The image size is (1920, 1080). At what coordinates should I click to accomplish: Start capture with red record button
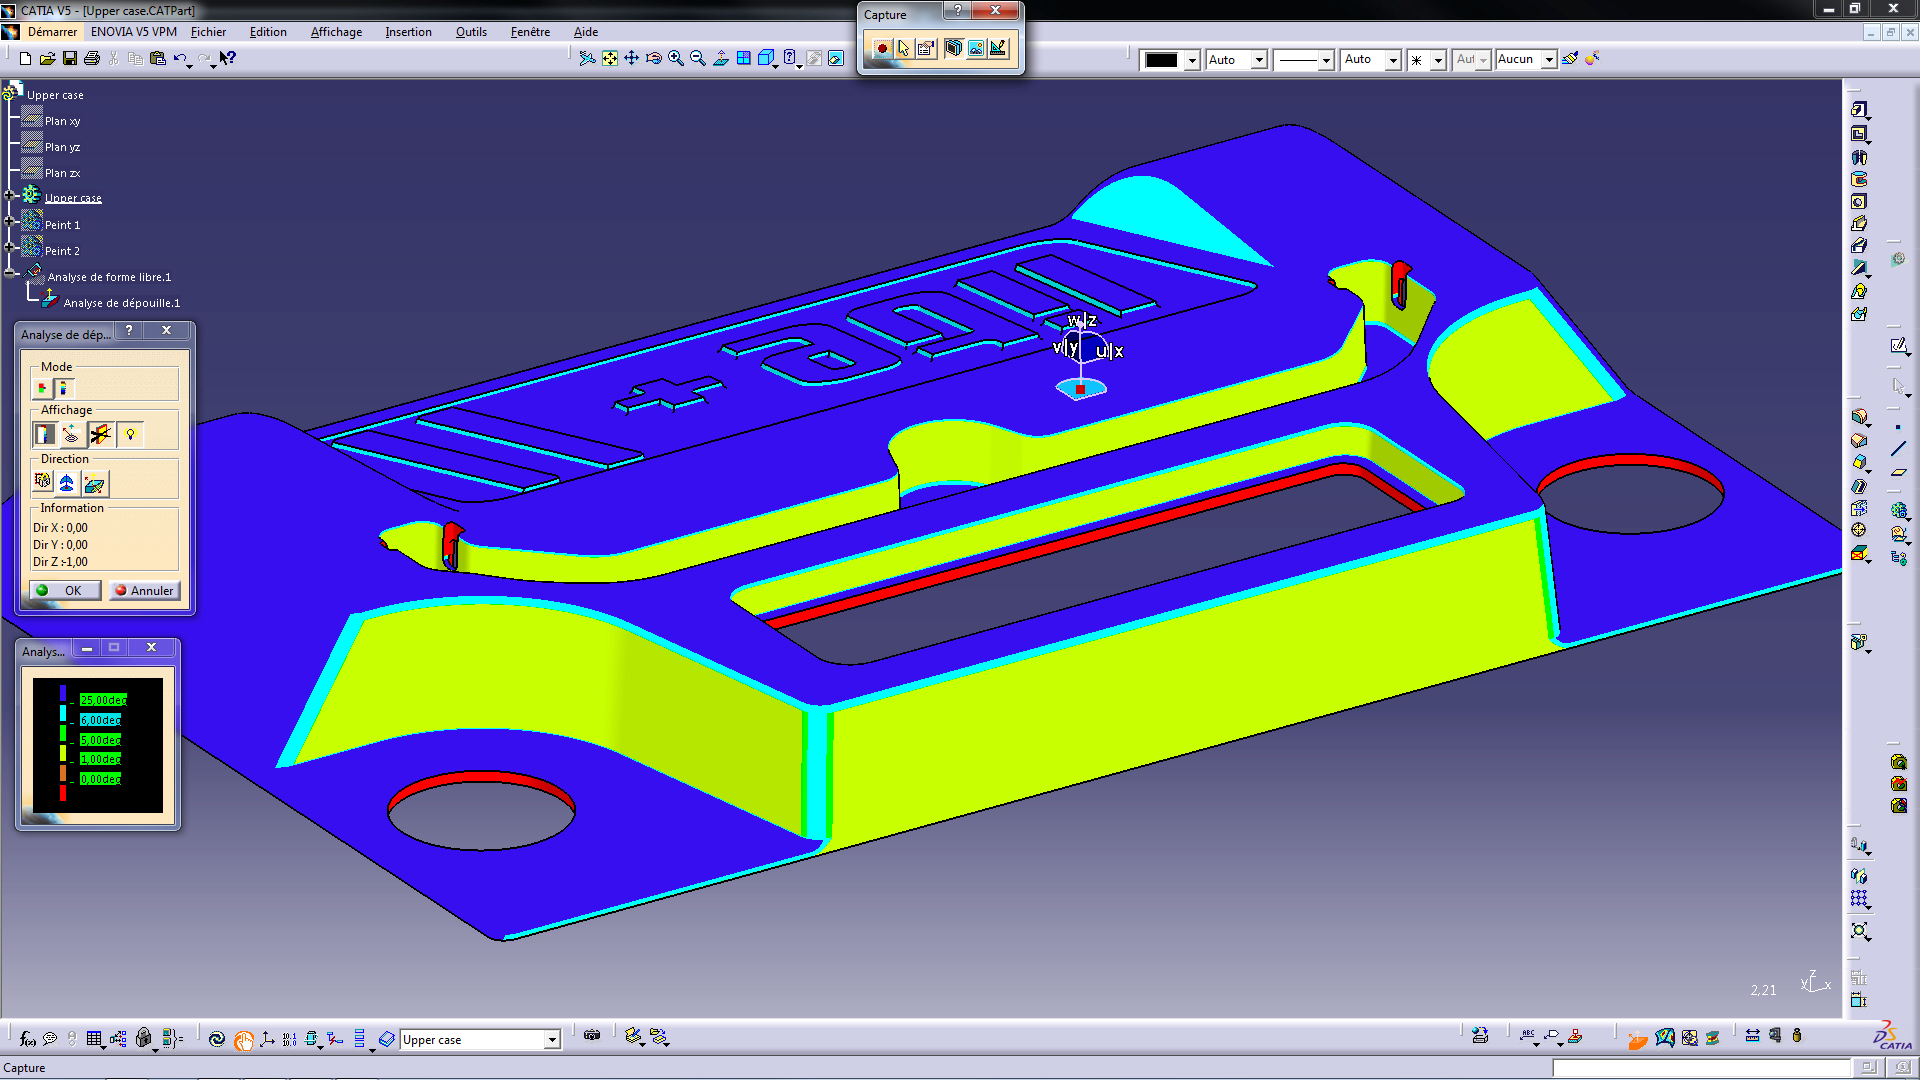tap(882, 48)
